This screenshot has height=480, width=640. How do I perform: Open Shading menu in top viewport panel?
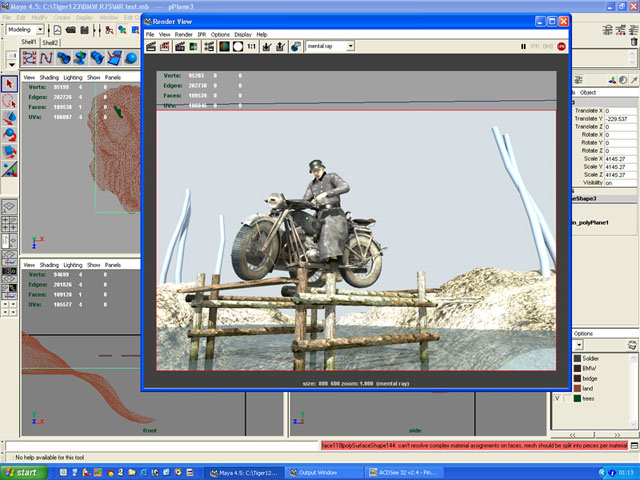tap(49, 77)
